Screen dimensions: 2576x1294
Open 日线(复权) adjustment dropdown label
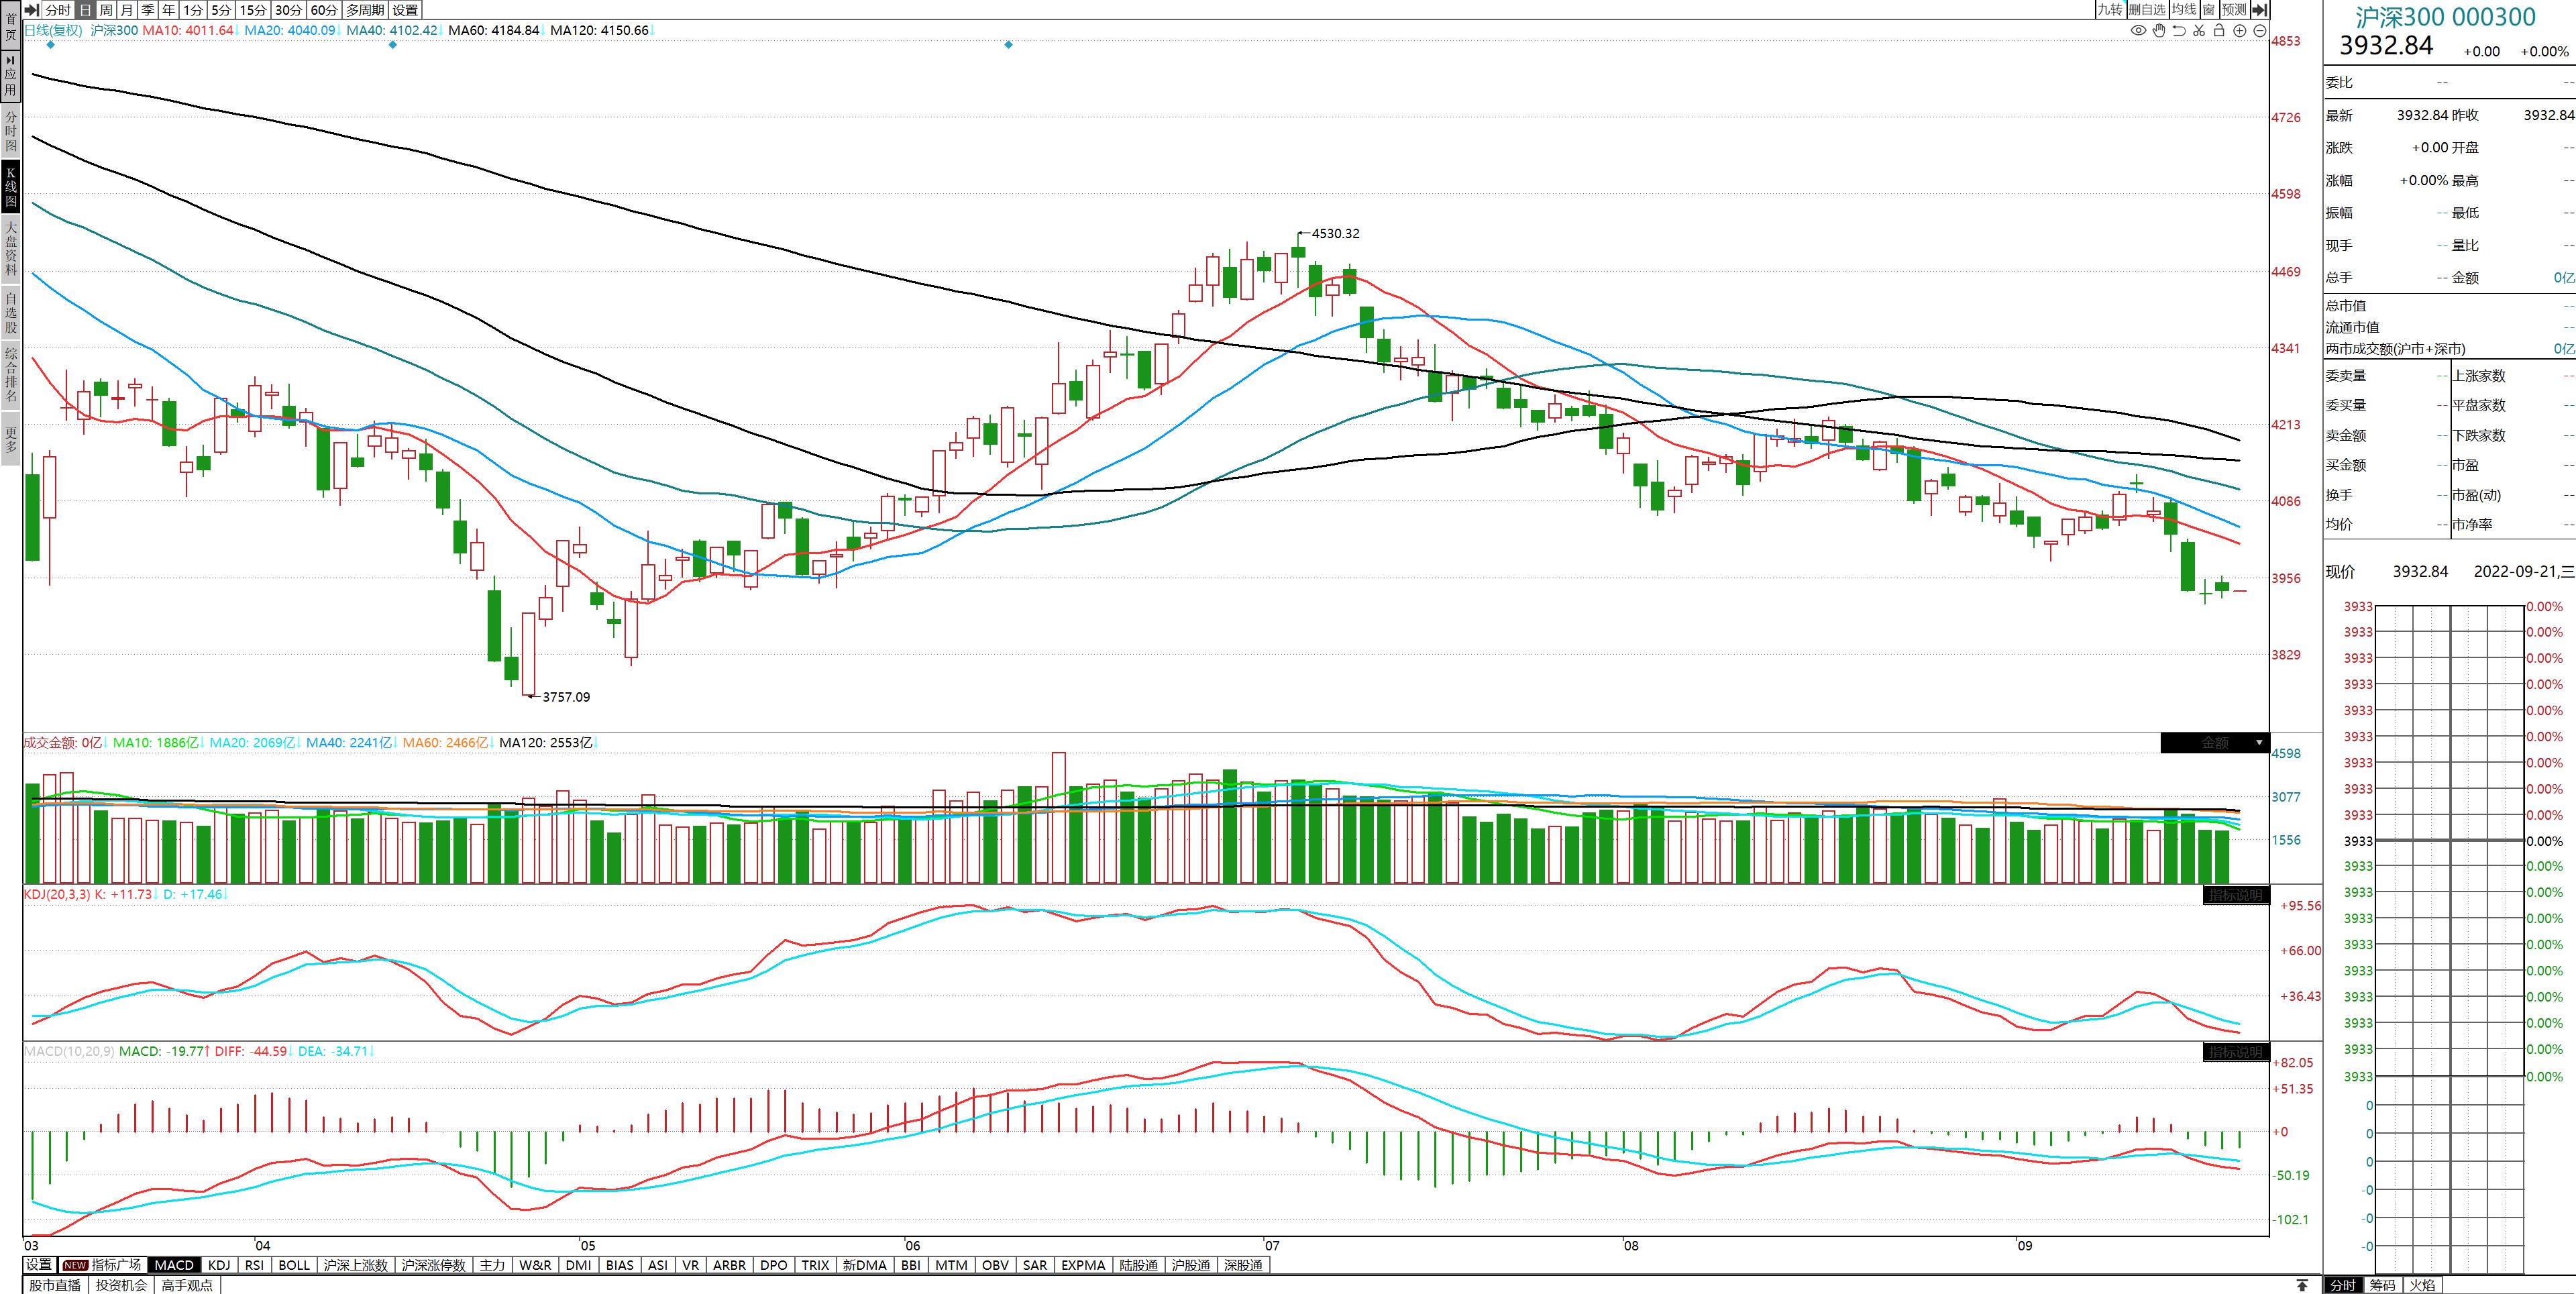(x=53, y=30)
